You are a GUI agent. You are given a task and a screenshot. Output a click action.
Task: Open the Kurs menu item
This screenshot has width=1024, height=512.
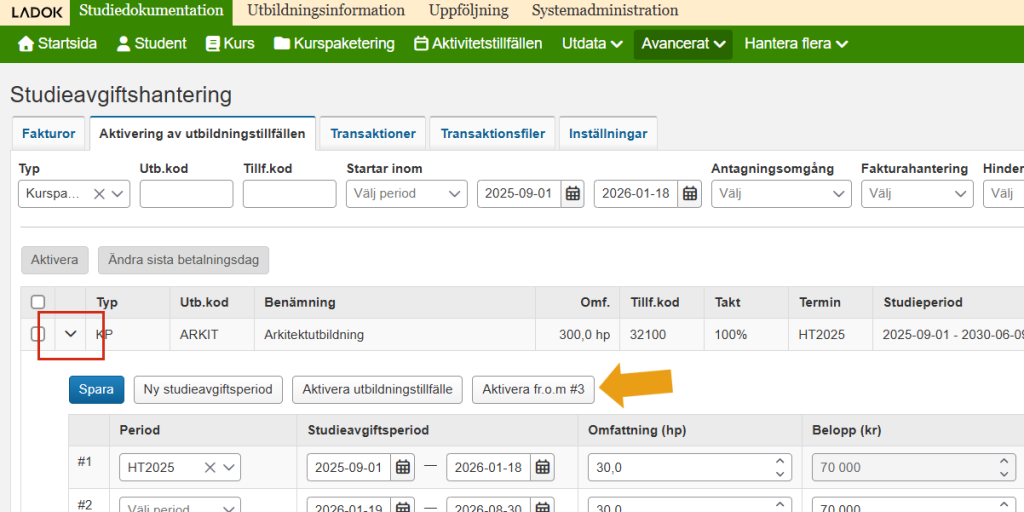coord(230,44)
